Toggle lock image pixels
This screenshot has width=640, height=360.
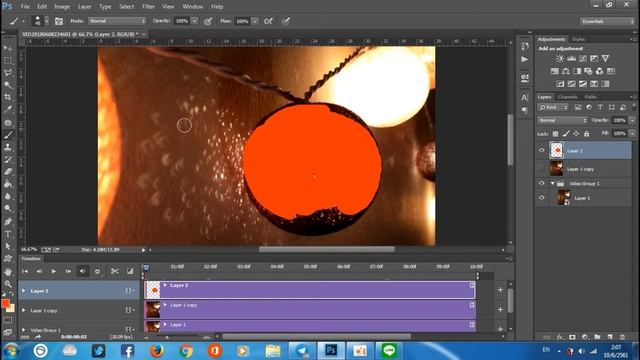[x=566, y=133]
